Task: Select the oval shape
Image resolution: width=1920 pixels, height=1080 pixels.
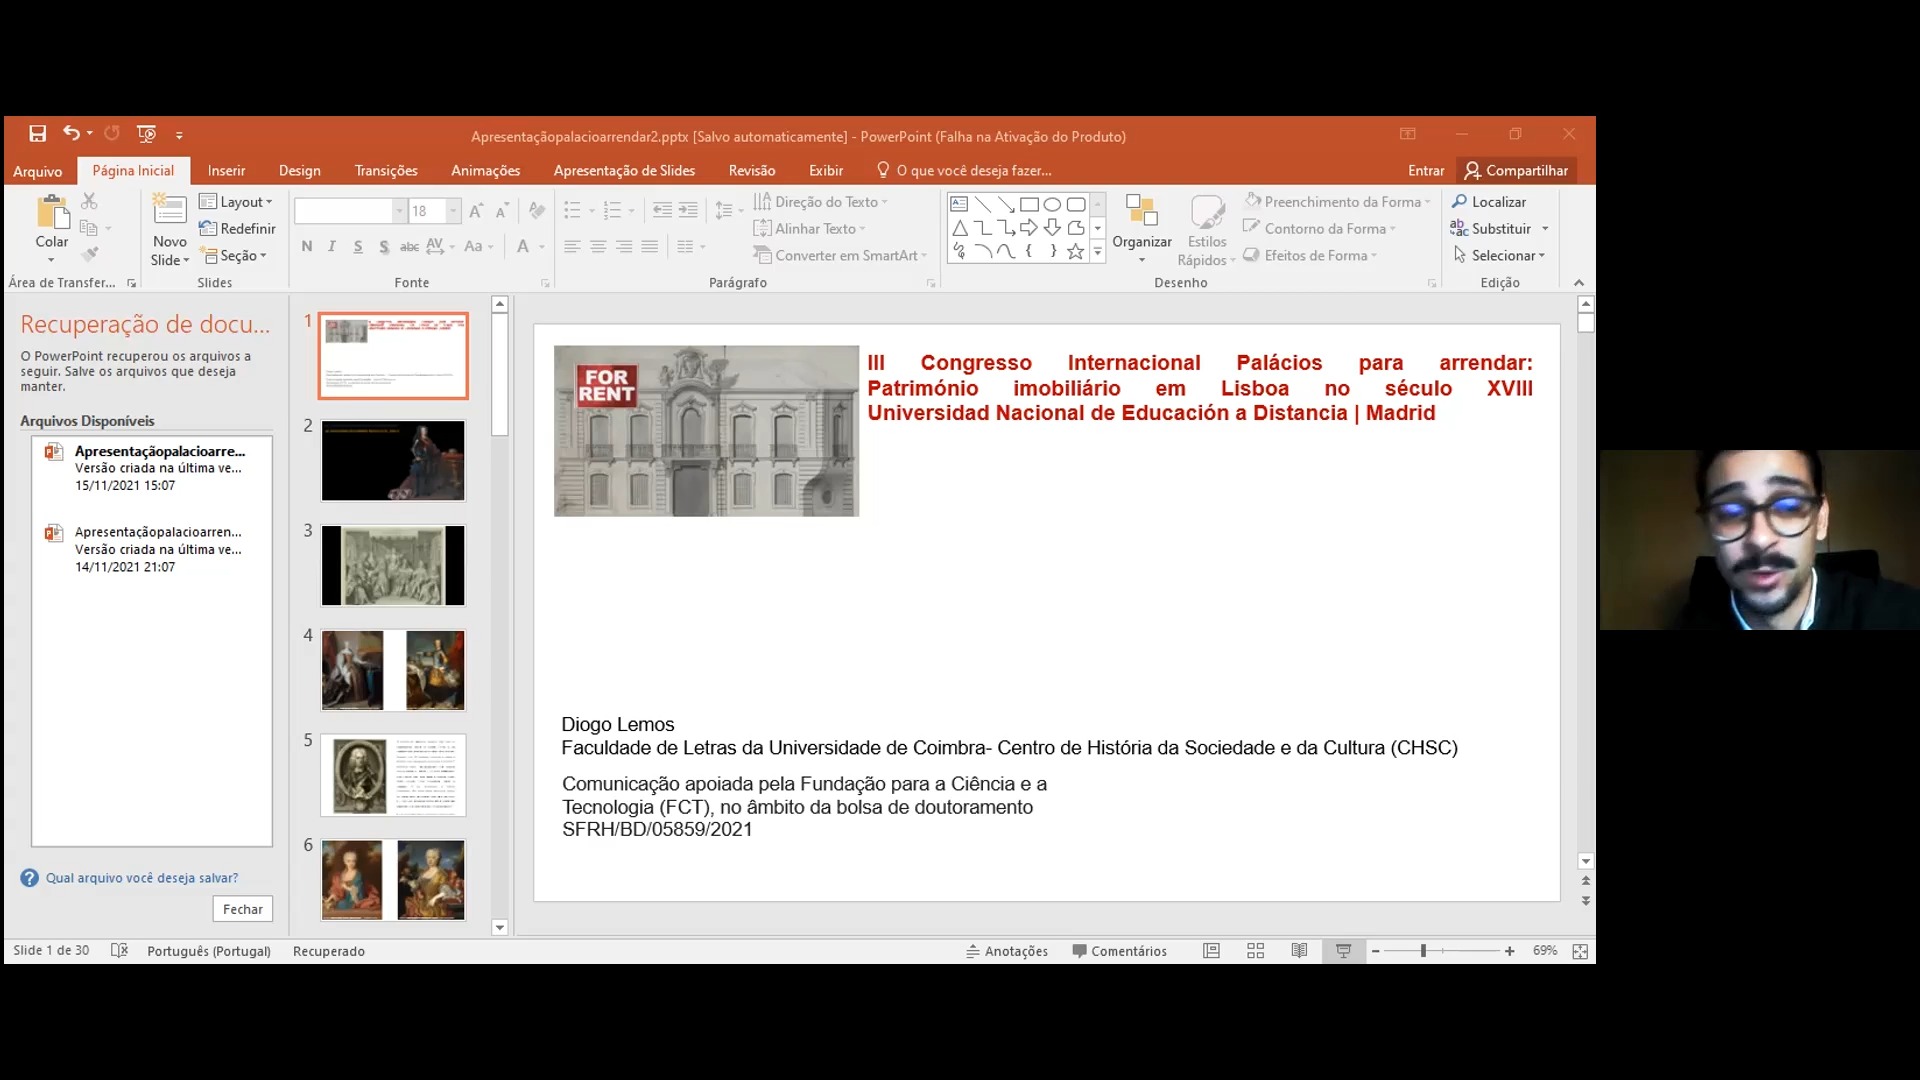Action: point(1052,204)
